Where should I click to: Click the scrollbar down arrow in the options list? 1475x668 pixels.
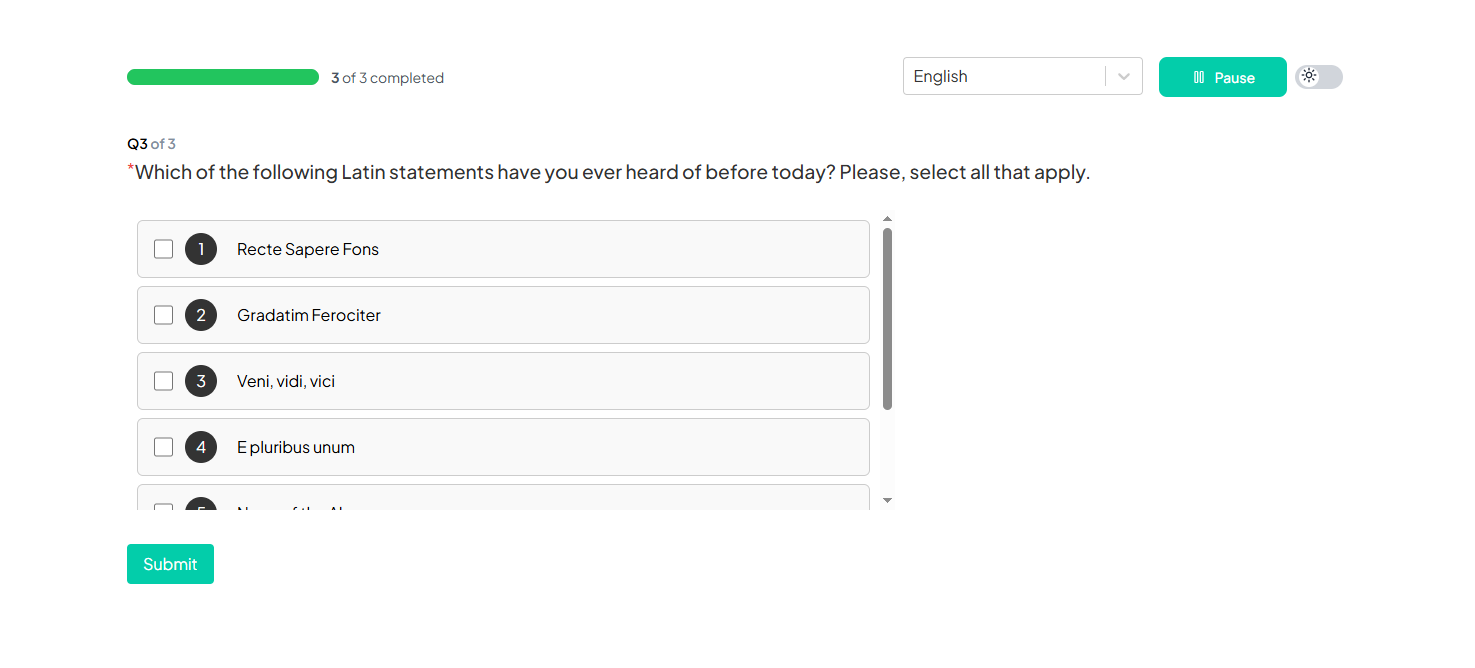click(x=887, y=499)
